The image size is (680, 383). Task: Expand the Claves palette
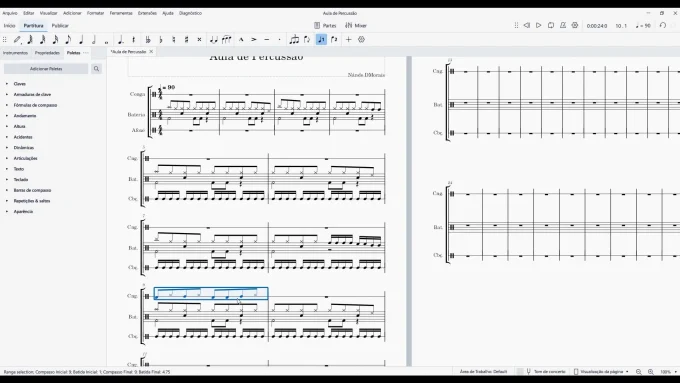pyautogui.click(x=20, y=84)
